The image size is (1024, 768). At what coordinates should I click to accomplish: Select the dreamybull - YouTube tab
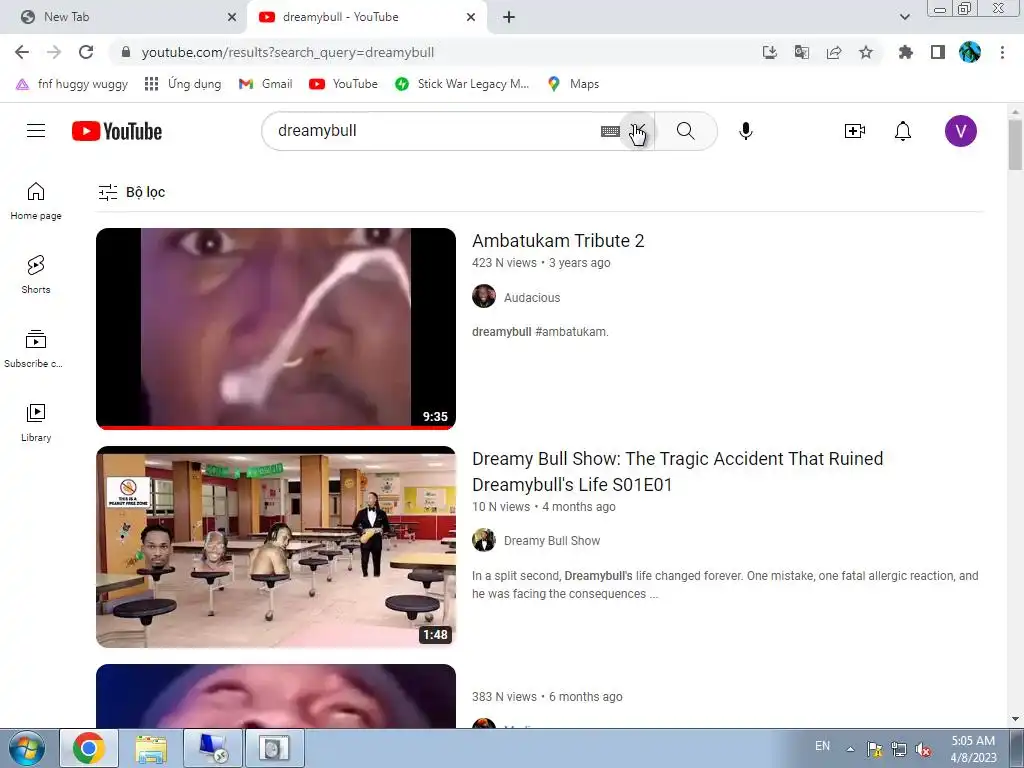tap(366, 17)
